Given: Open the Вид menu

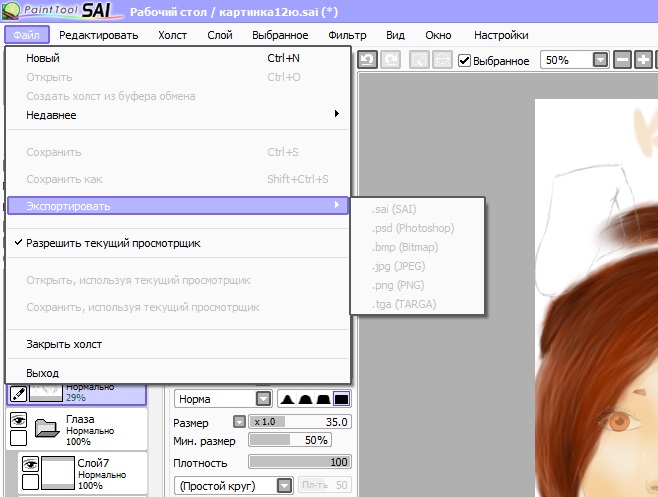Looking at the screenshot, I should [x=395, y=35].
